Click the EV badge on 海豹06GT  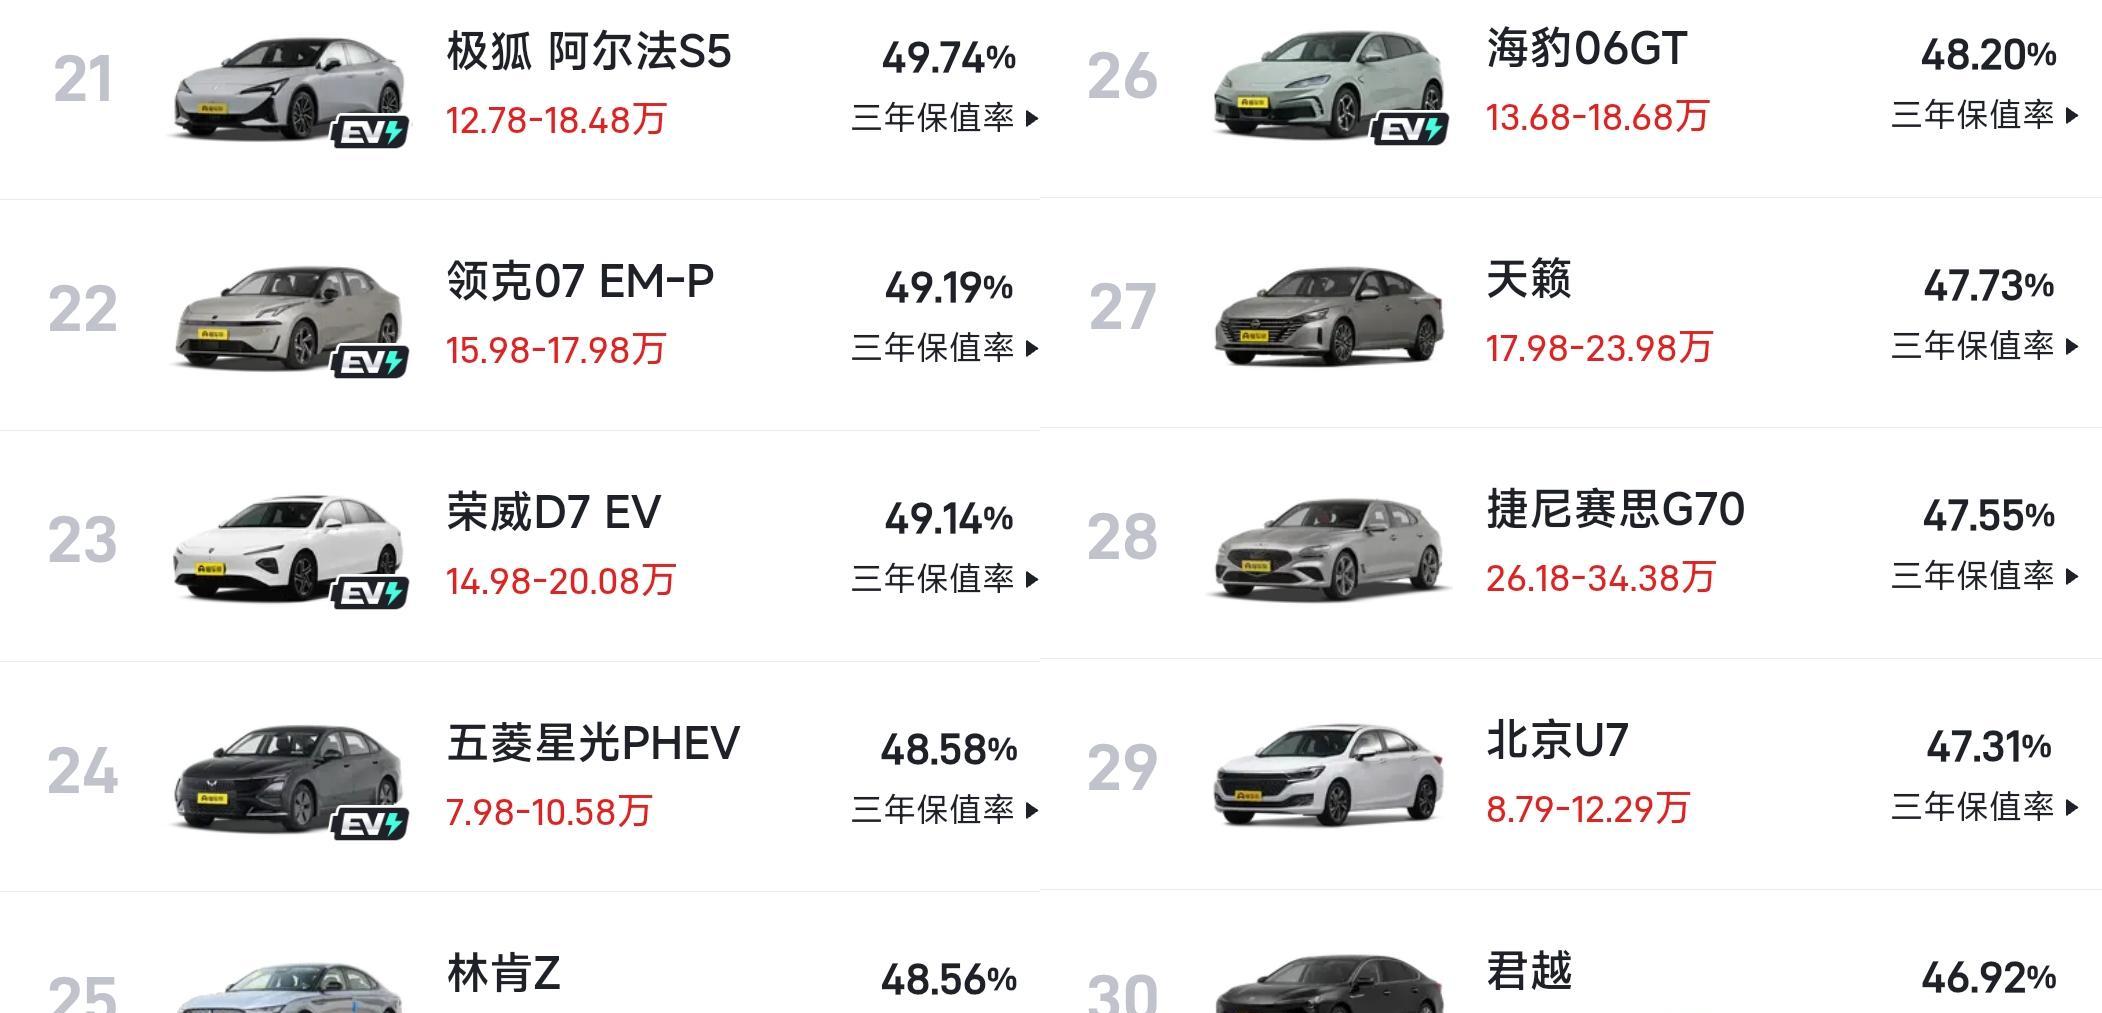tap(1410, 129)
